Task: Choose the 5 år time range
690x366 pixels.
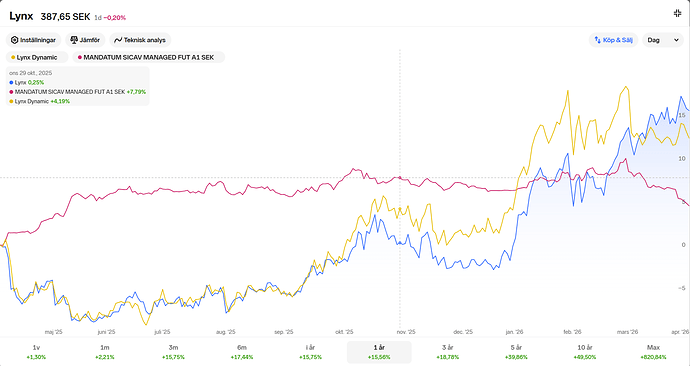Action: (x=516, y=352)
